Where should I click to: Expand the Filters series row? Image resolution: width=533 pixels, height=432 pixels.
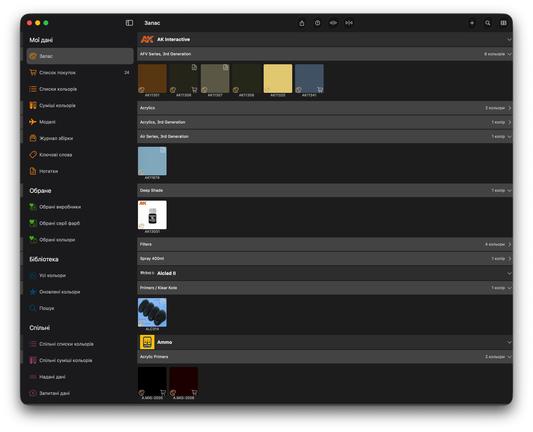click(325, 244)
